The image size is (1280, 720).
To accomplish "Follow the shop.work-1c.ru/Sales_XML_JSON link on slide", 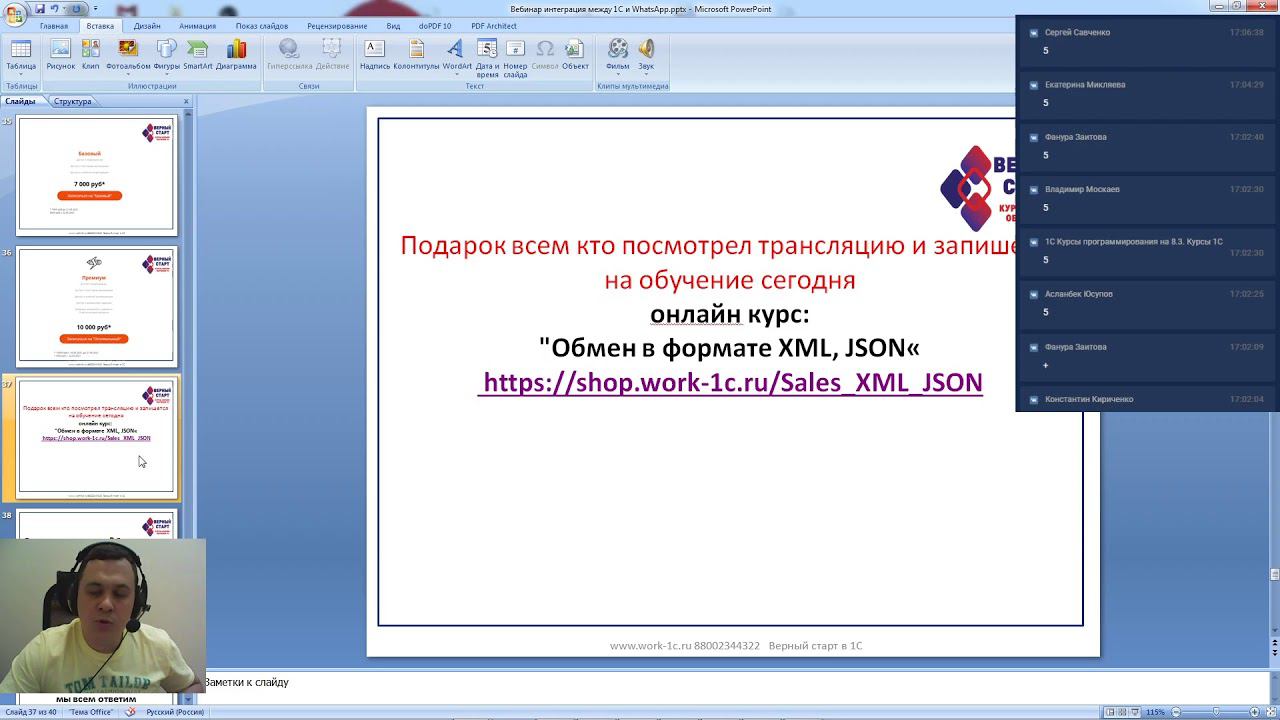I will [x=730, y=383].
